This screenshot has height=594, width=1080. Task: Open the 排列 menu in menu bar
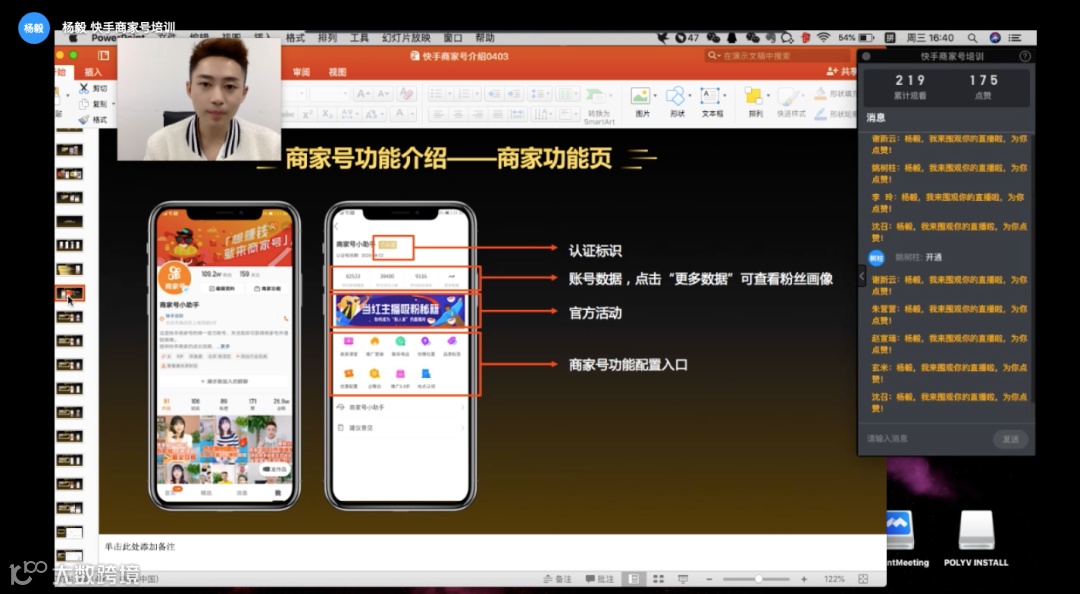tap(327, 38)
